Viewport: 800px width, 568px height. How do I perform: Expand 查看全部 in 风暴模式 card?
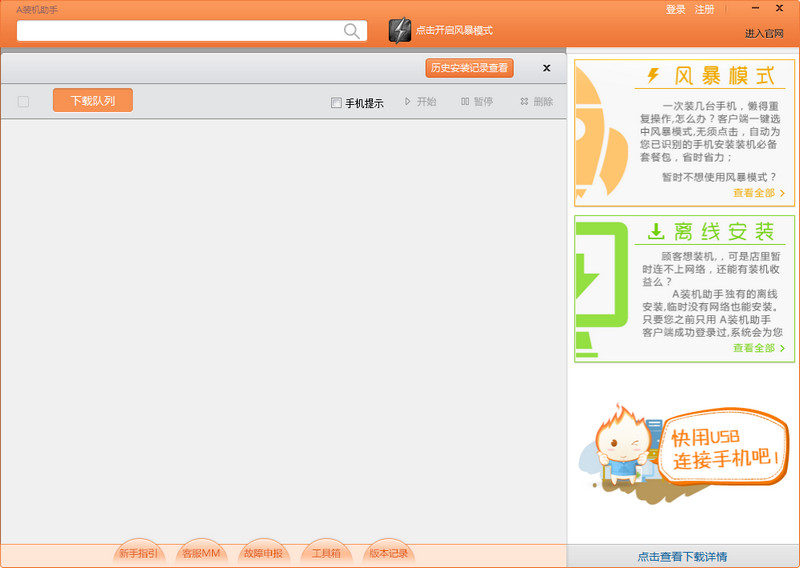coord(759,193)
